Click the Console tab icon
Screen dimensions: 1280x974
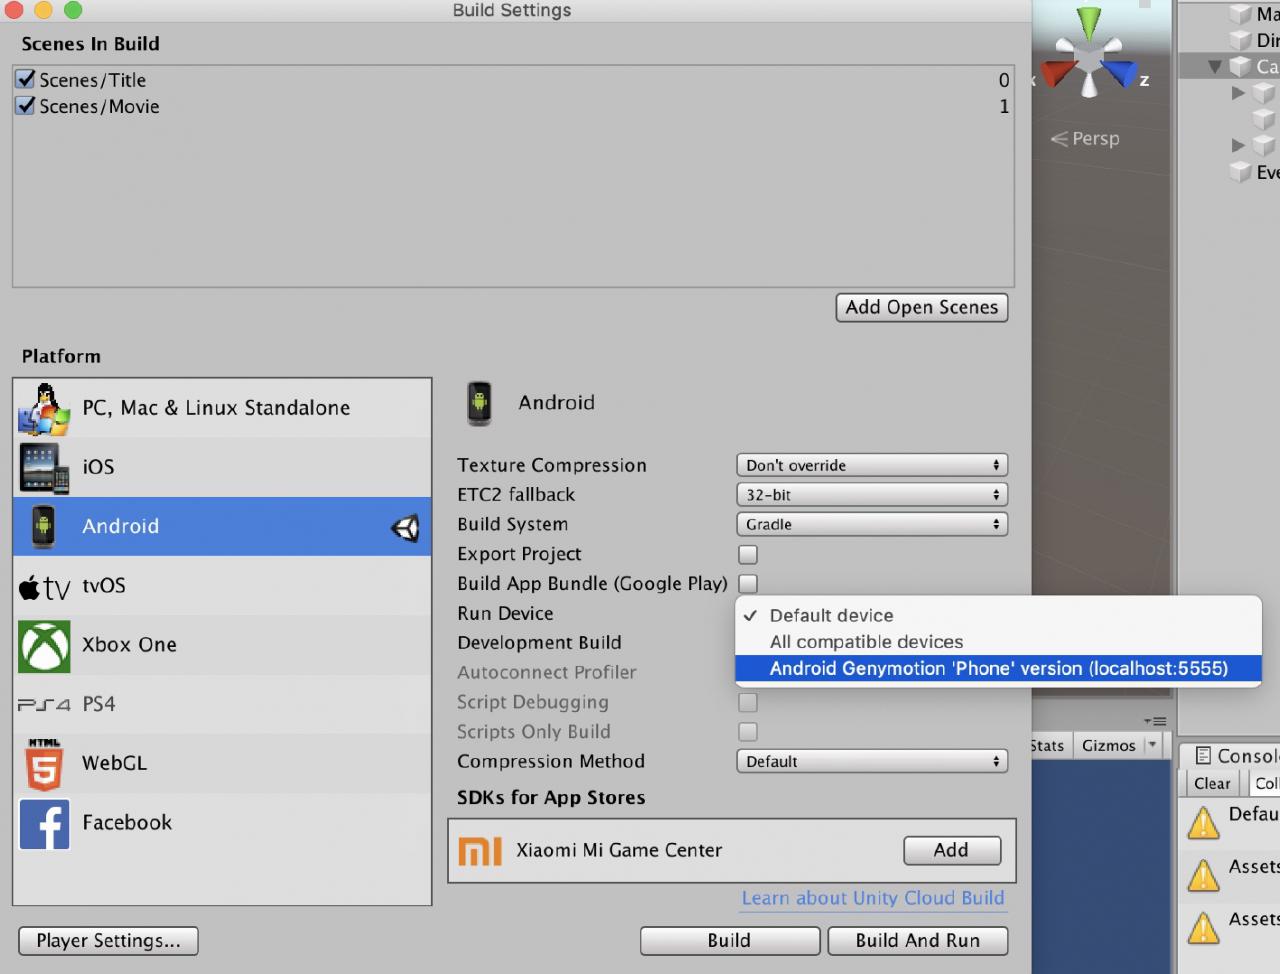tap(1204, 755)
